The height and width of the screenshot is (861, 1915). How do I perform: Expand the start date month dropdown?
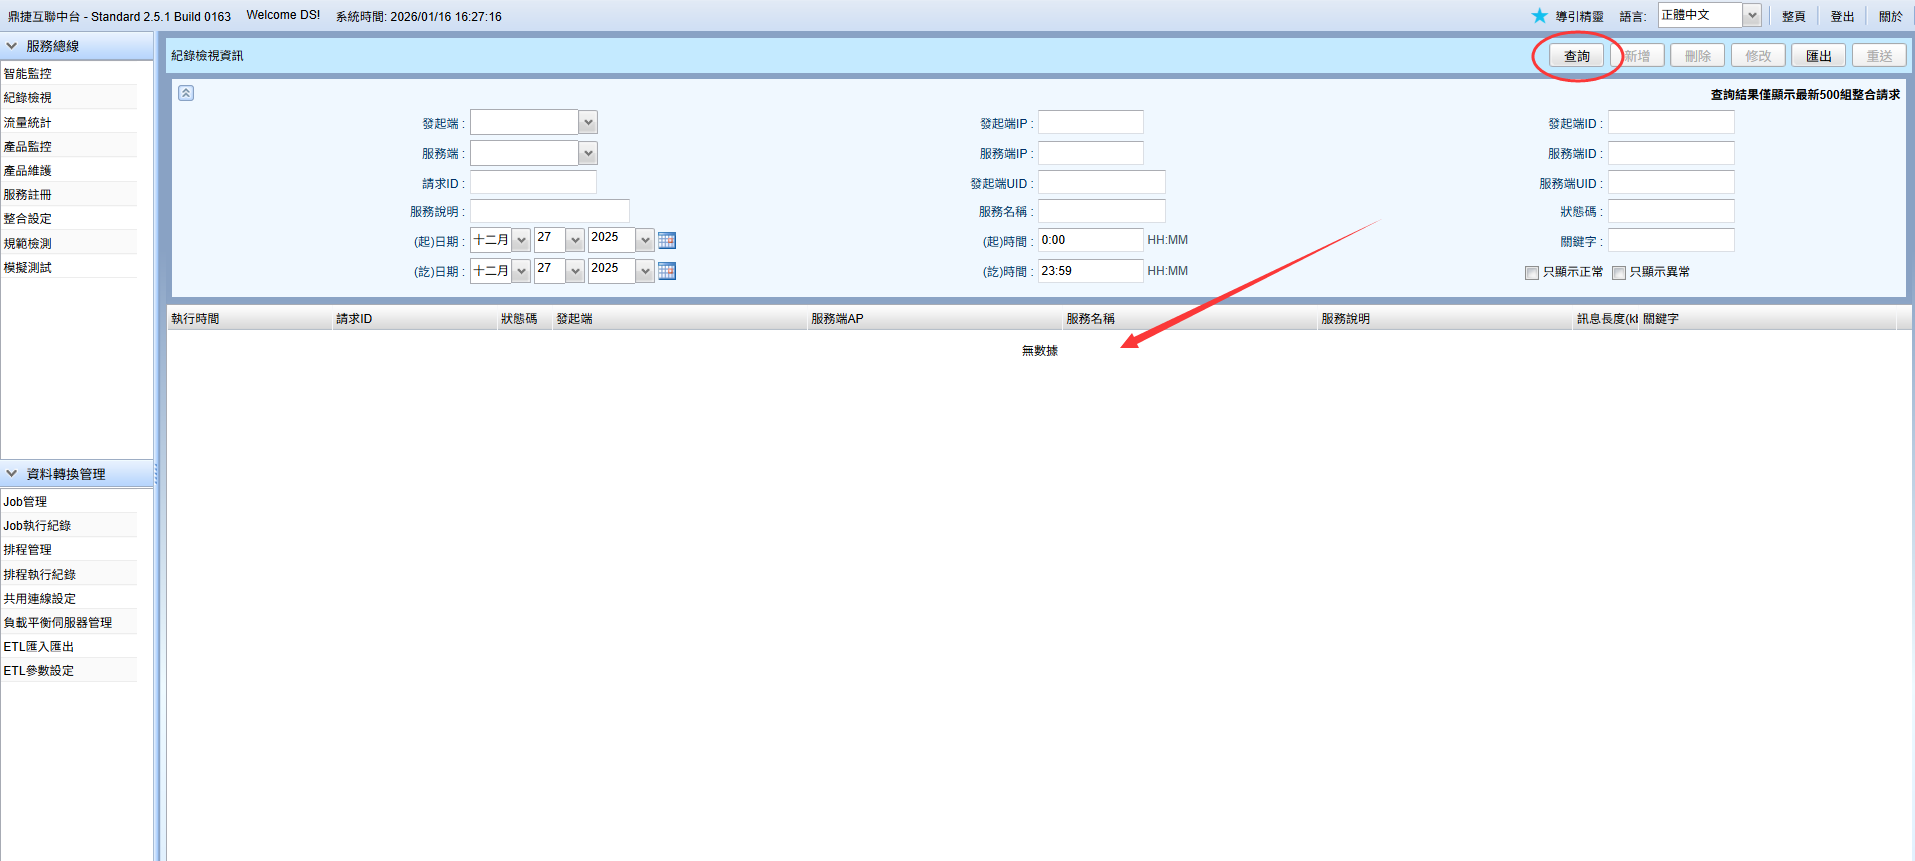[x=521, y=241]
